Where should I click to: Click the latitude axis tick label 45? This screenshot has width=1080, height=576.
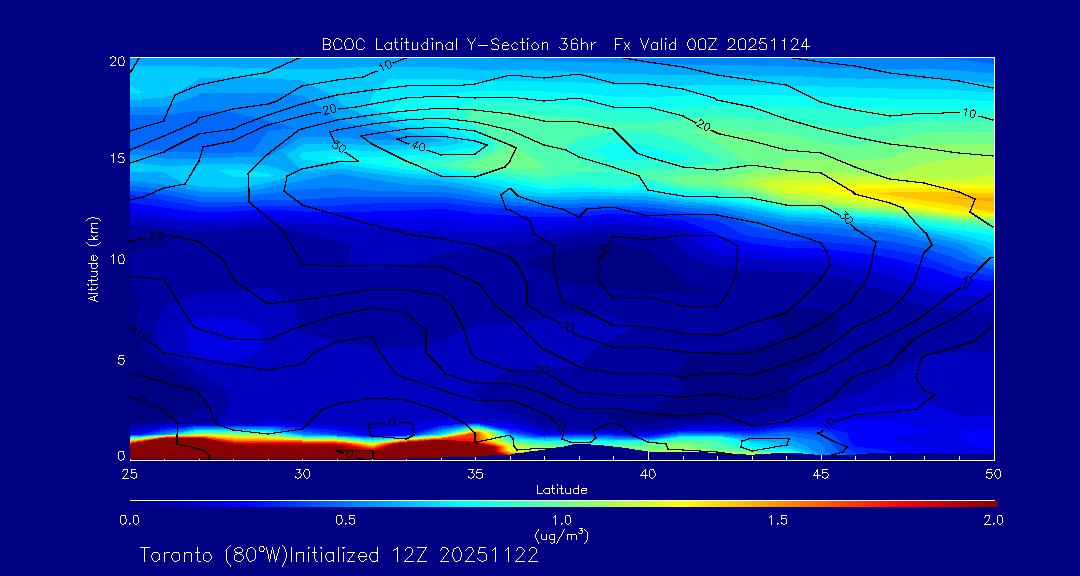[821, 474]
